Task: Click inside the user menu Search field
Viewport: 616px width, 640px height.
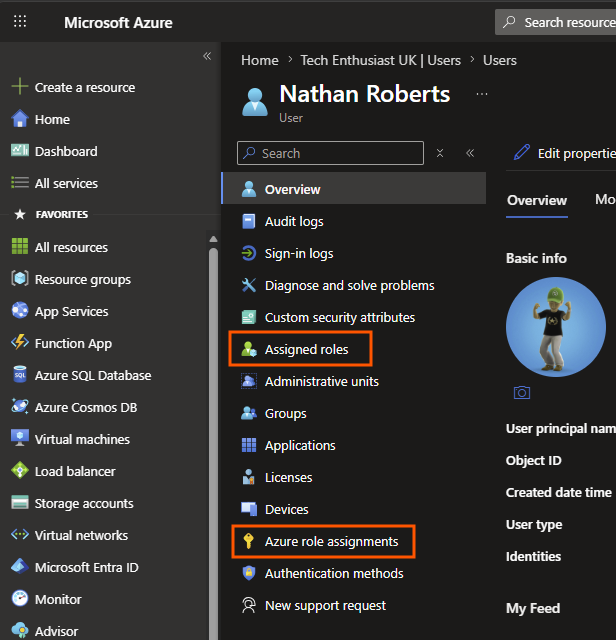Action: (x=330, y=153)
